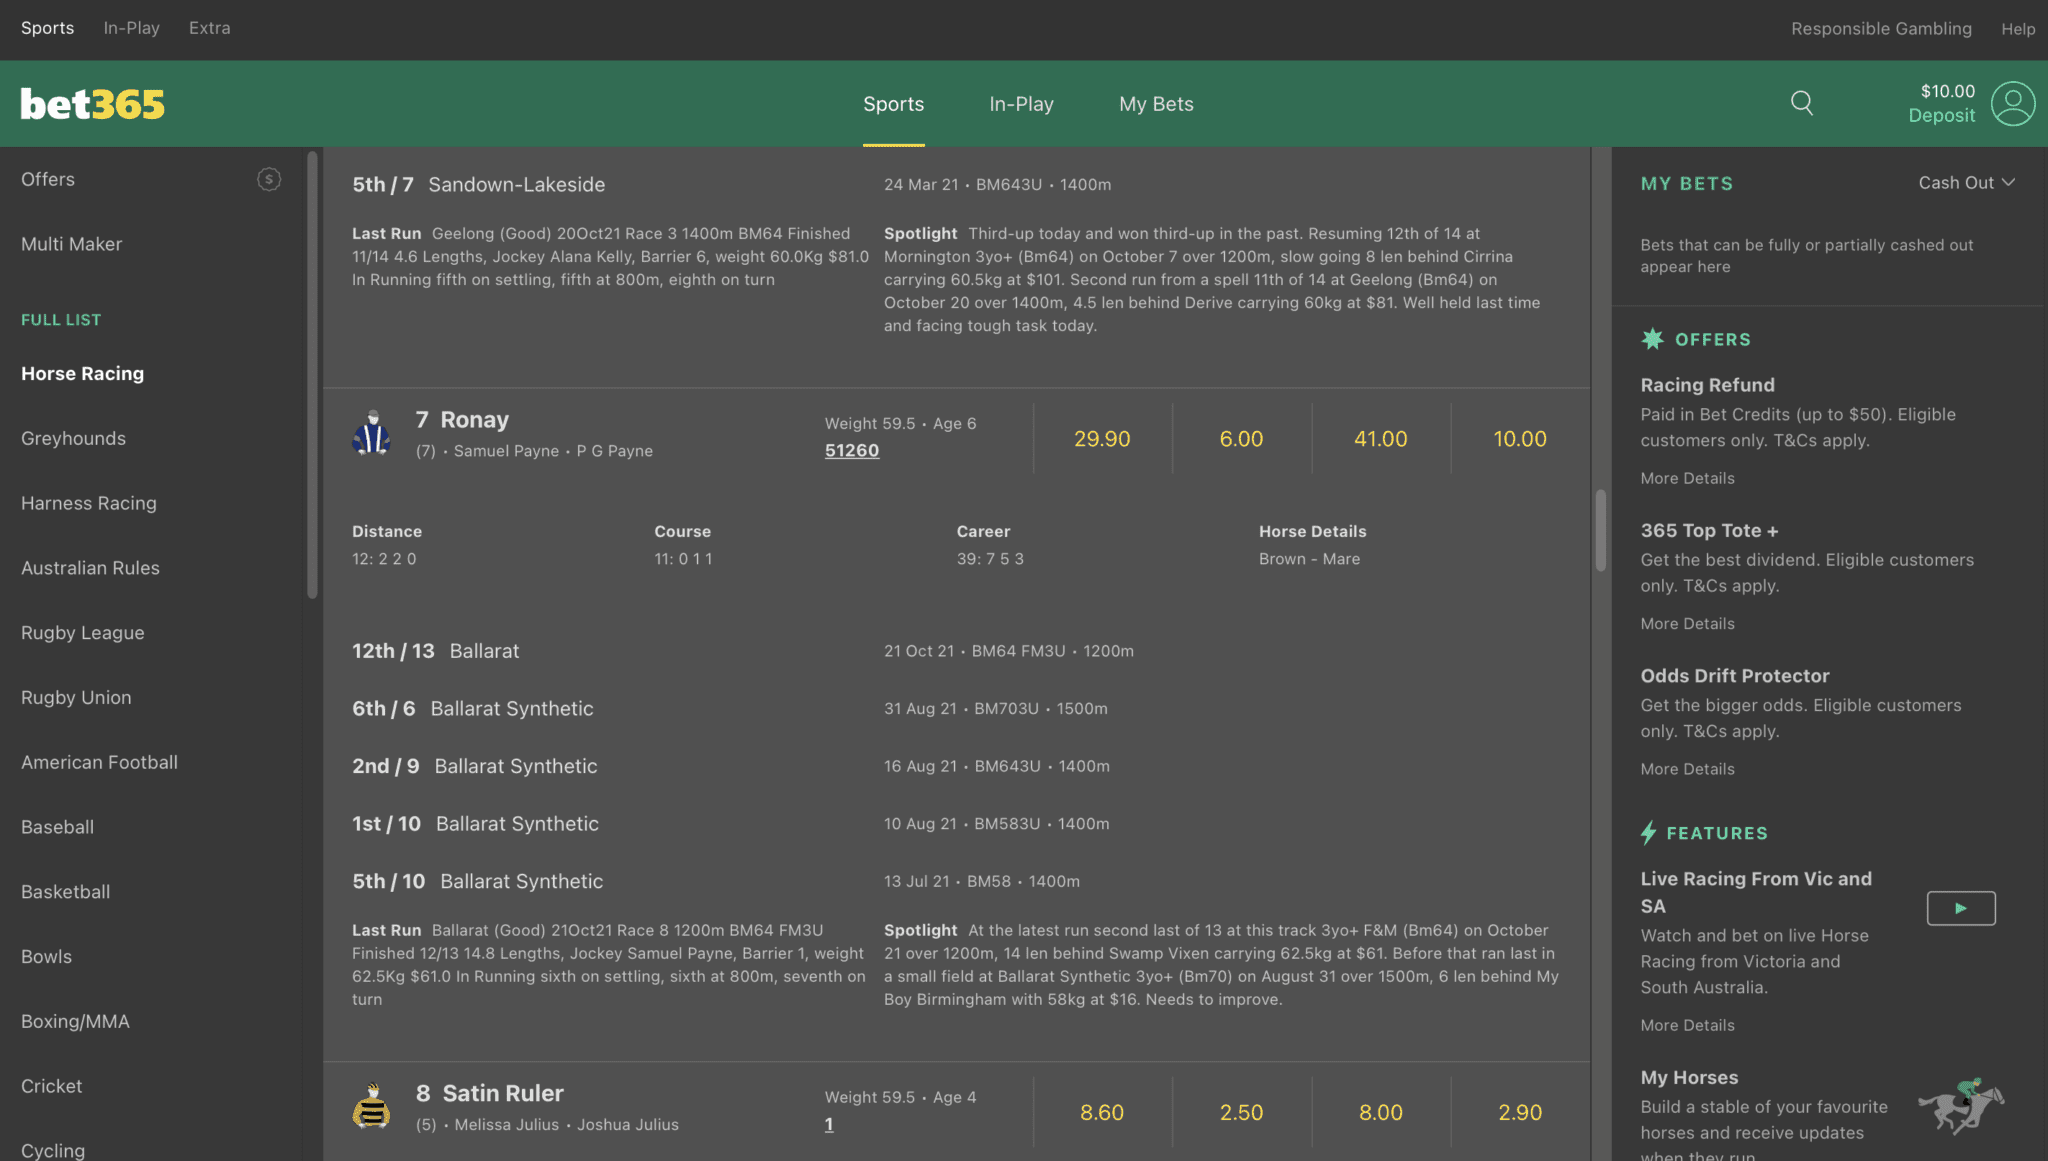Expand the Cash Out dropdown

[1966, 183]
